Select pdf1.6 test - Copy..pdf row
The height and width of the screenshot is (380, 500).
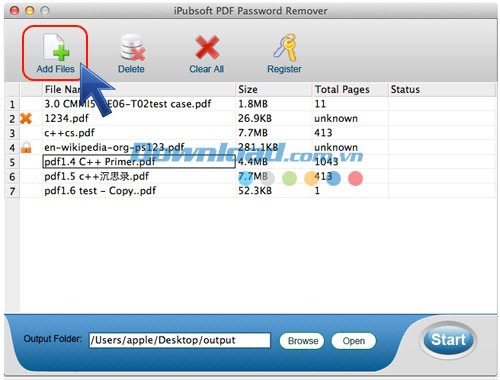click(x=250, y=191)
